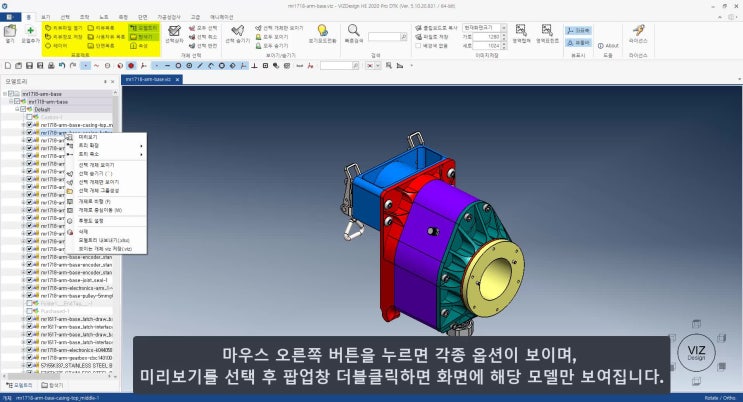Click the image width input field
This screenshot has height=402, width=743.
(487, 37)
